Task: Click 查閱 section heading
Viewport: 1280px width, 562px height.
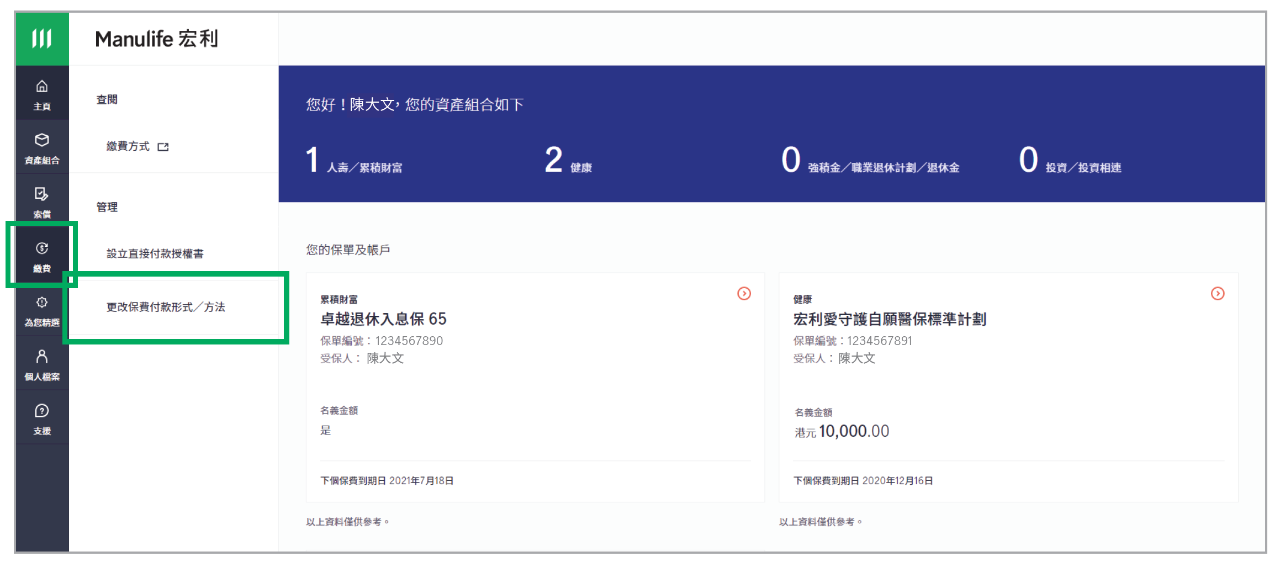Action: point(107,100)
